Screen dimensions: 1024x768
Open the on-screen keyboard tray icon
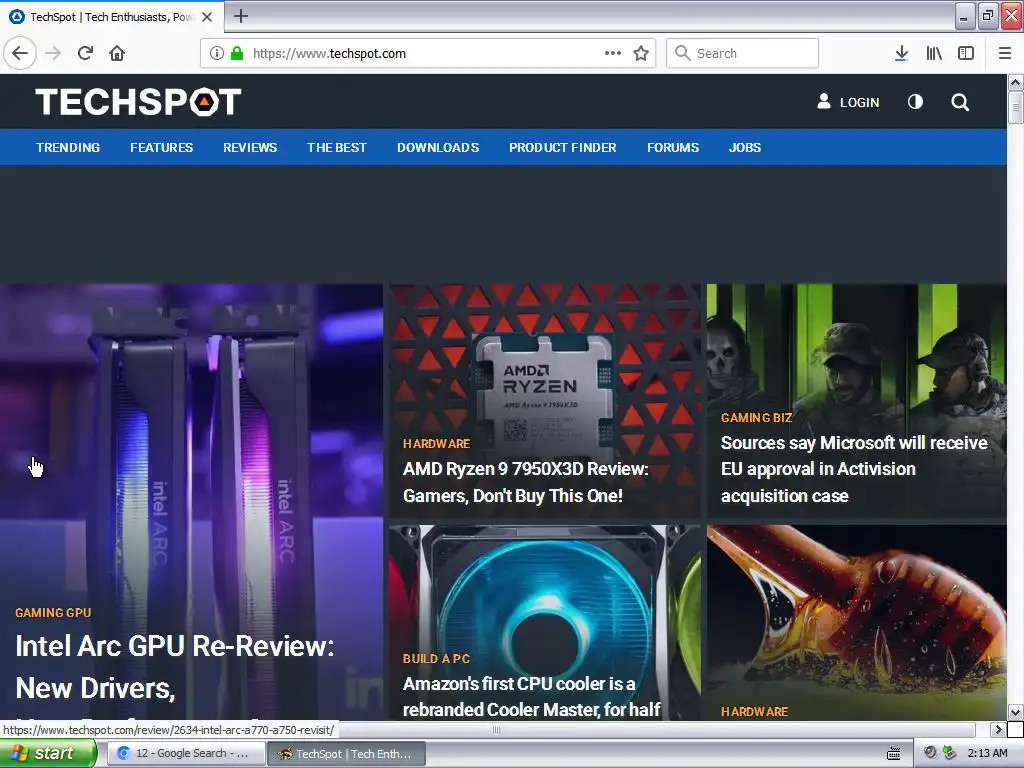click(x=893, y=754)
